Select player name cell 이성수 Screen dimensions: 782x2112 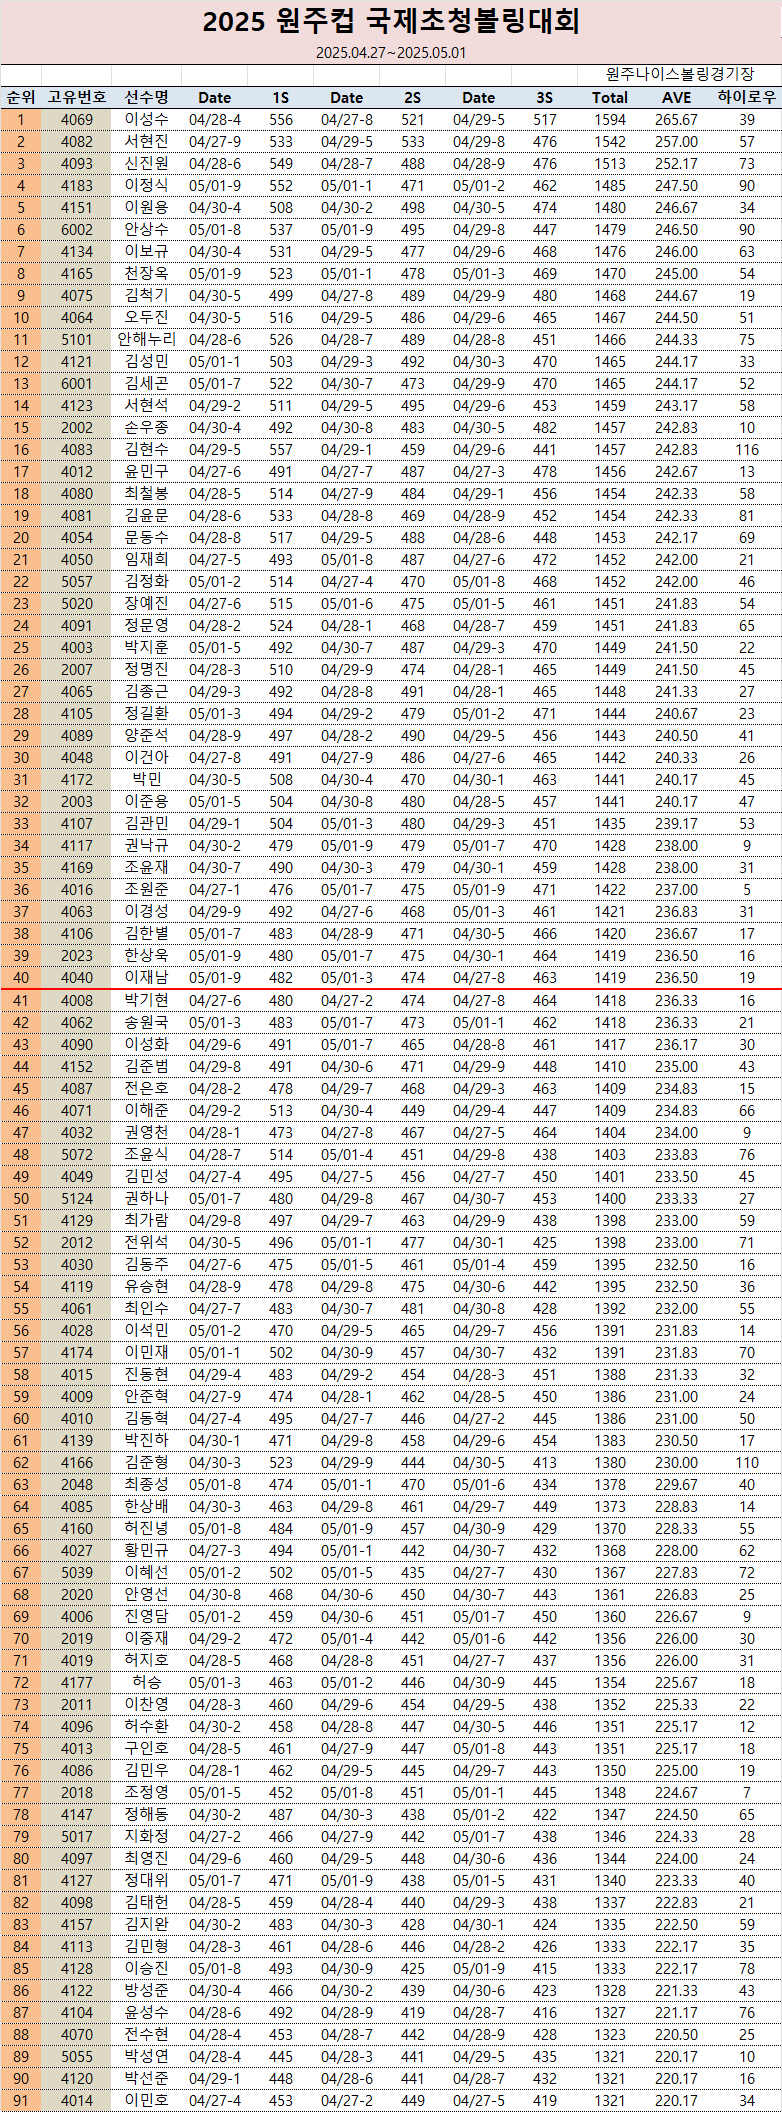click(x=146, y=120)
